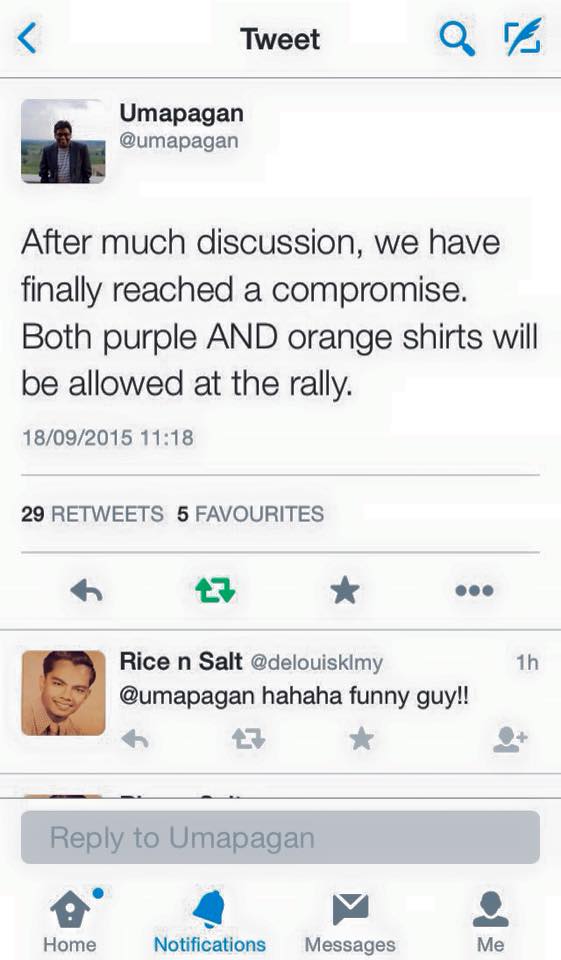Reply to Rice n Salt's comment
The height and width of the screenshot is (960, 561).
click(x=135, y=740)
